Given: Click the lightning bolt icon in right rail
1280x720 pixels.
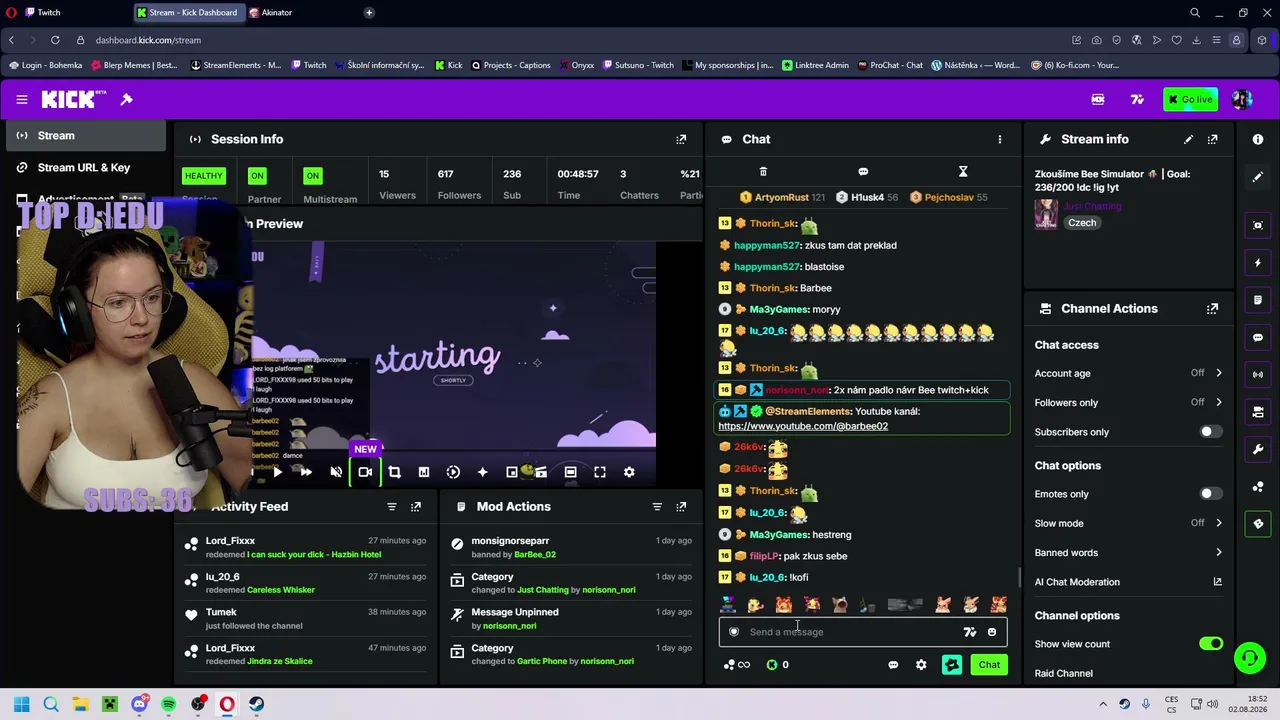Looking at the screenshot, I should 1258,263.
